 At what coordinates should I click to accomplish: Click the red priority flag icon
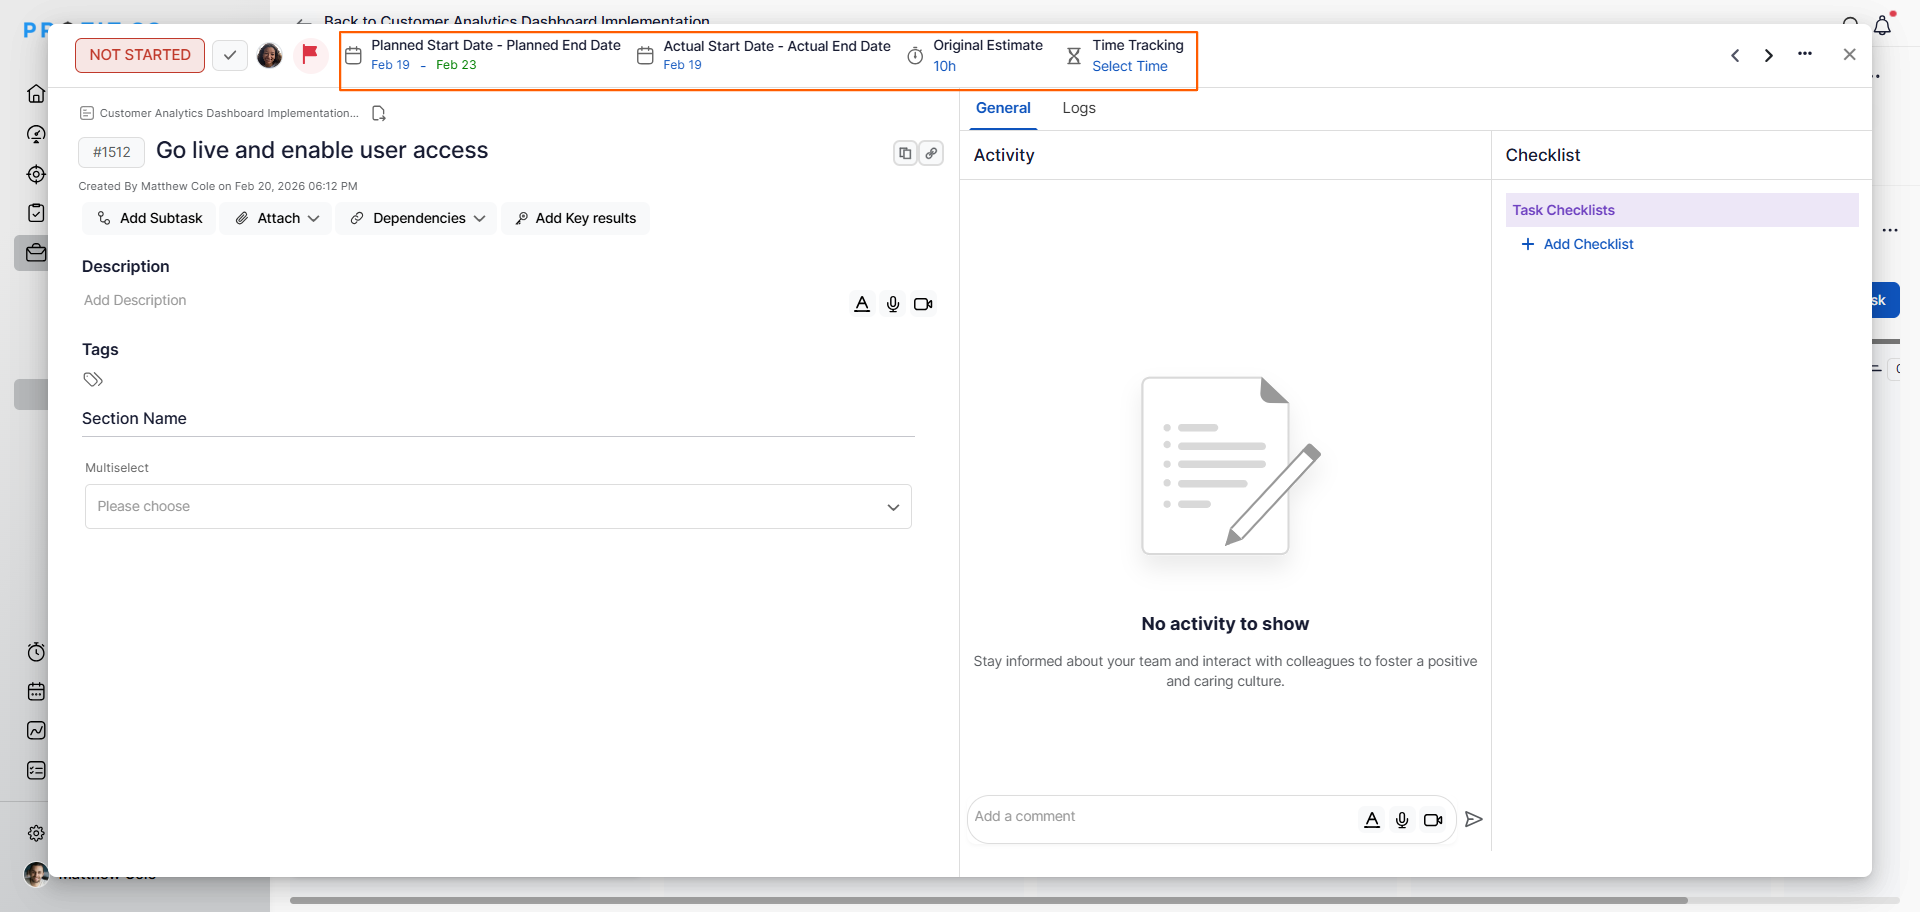310,54
